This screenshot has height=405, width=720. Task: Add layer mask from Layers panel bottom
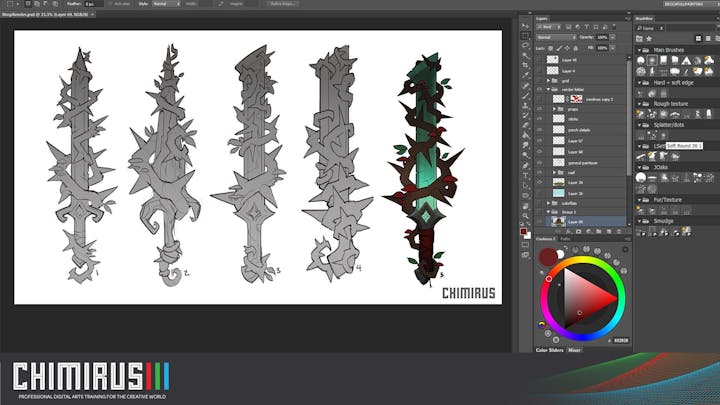[579, 231]
